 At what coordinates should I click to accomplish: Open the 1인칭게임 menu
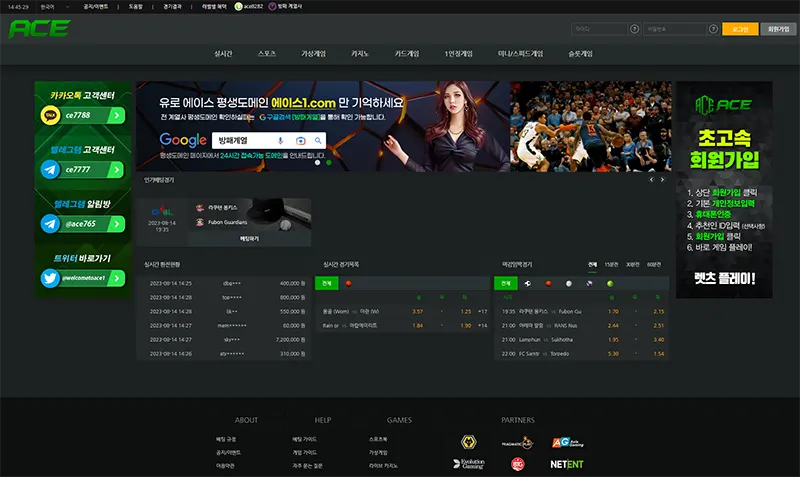(x=458, y=54)
